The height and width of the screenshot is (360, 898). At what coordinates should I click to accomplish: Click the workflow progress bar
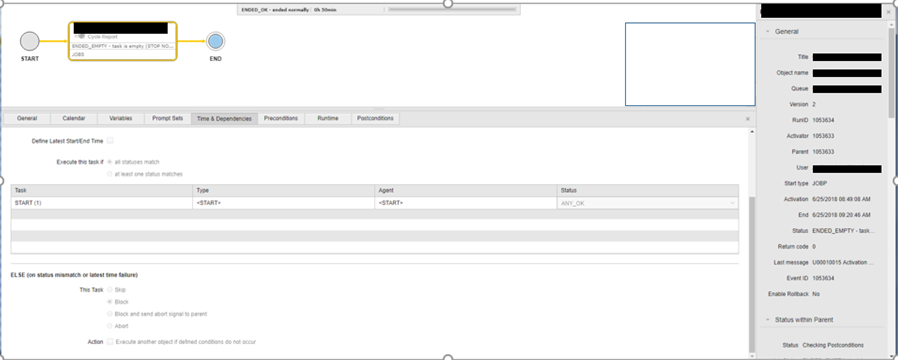451,10
